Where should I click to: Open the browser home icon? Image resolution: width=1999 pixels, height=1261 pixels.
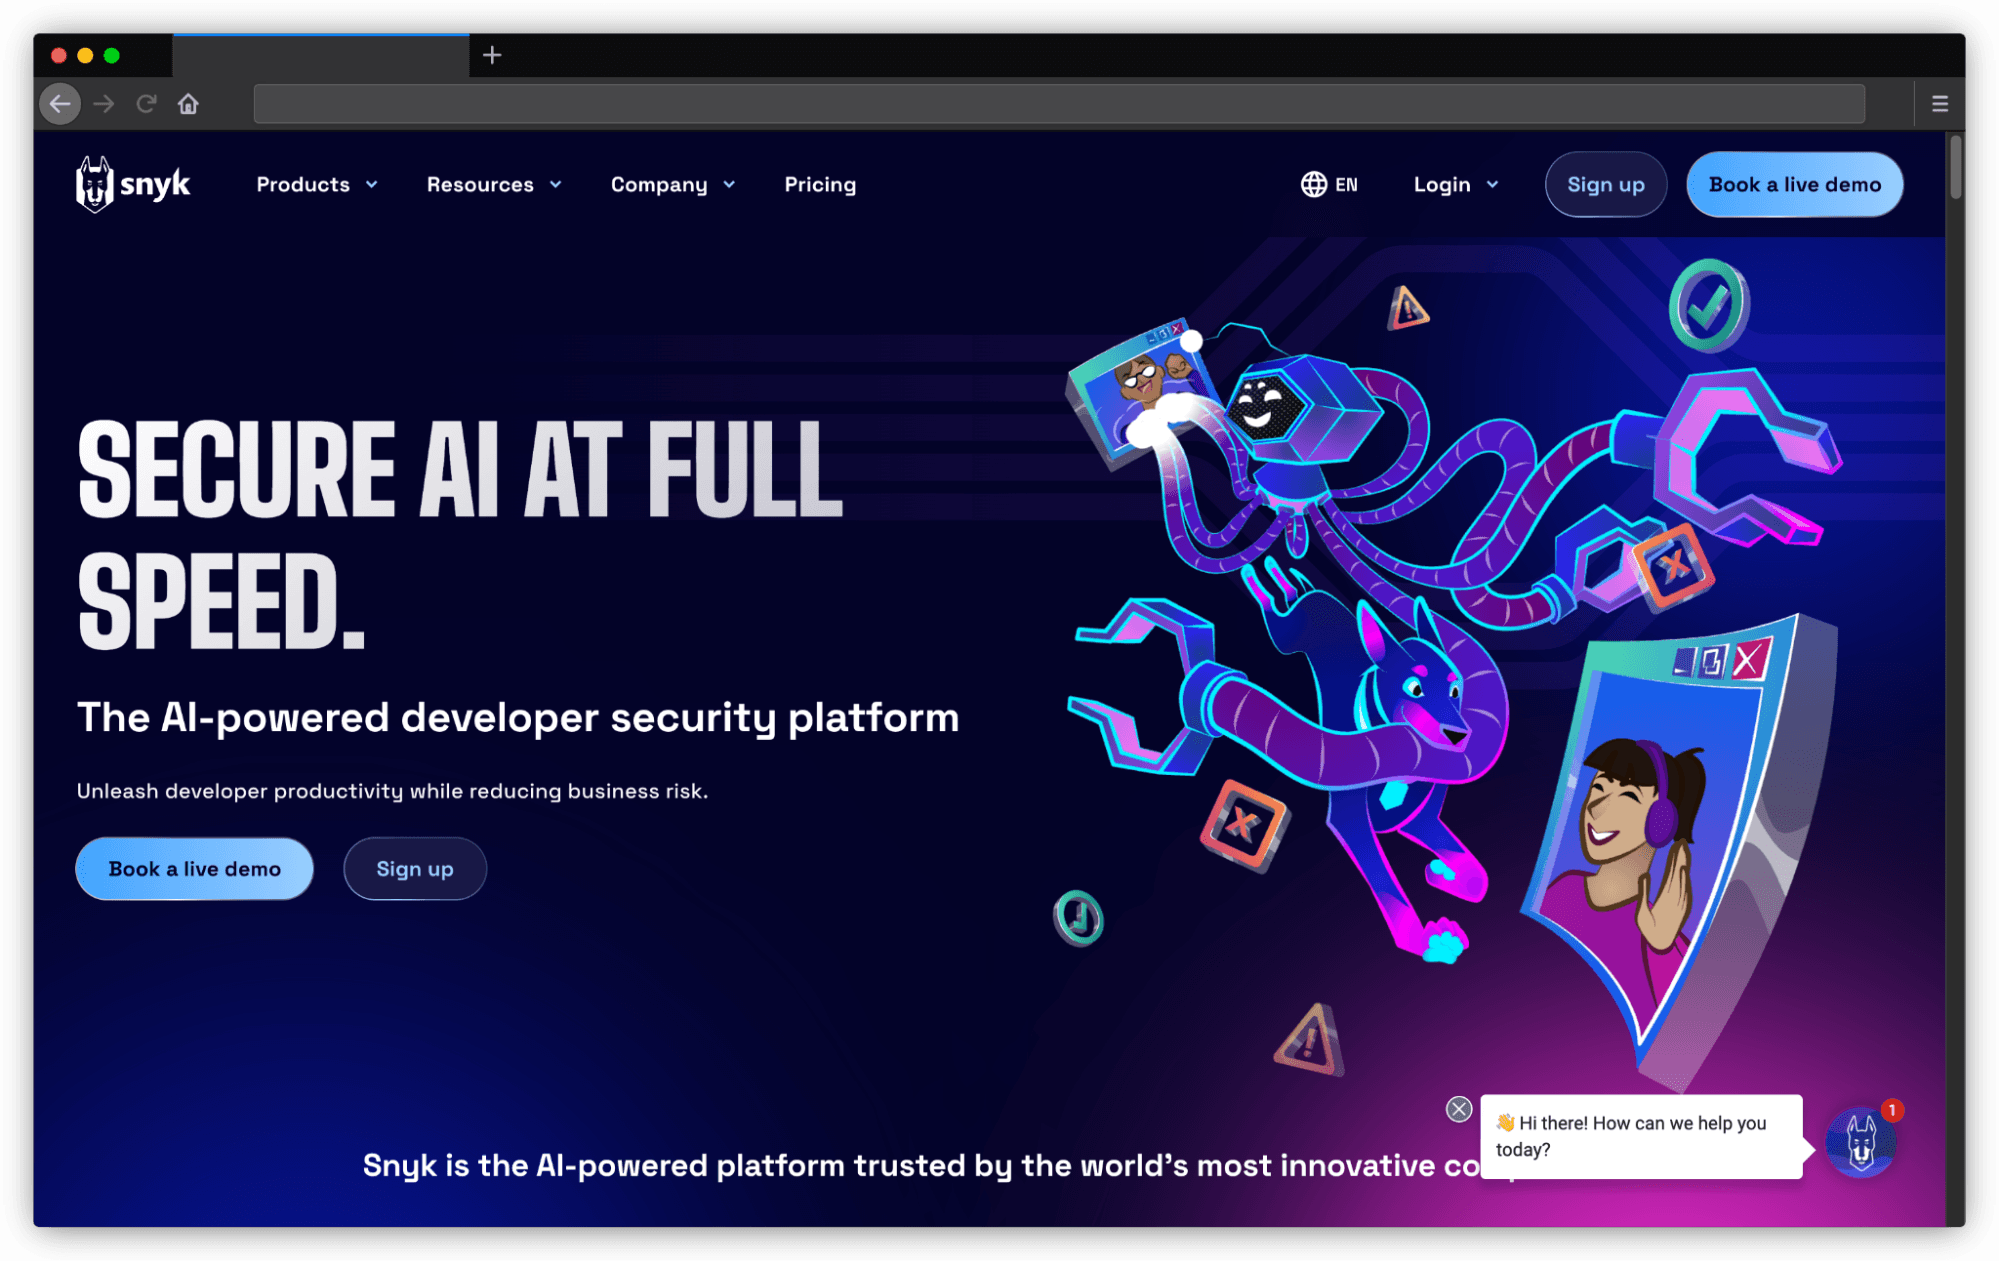pyautogui.click(x=188, y=104)
